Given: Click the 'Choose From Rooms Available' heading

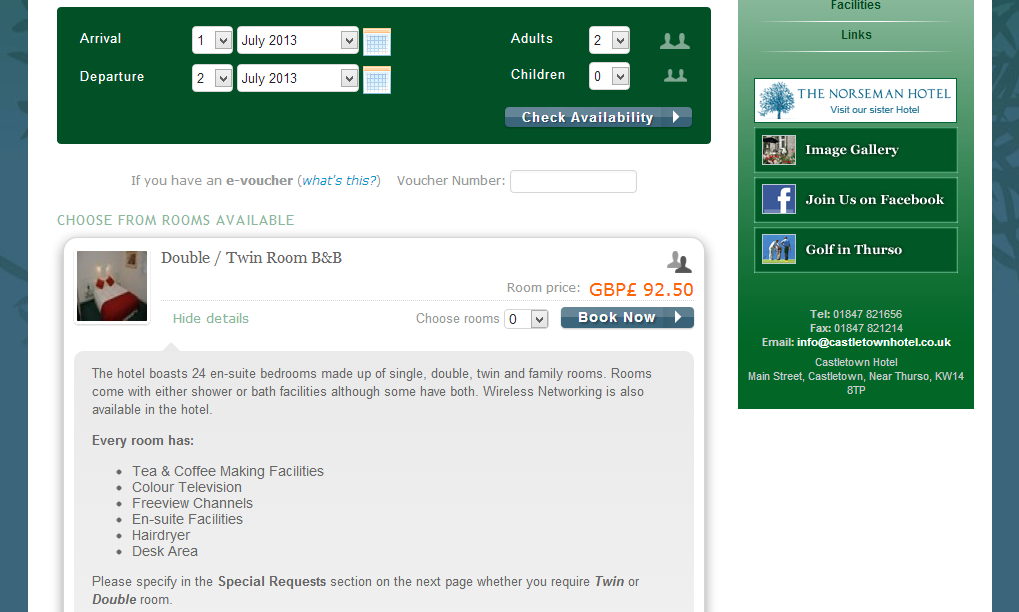Looking at the screenshot, I should (175, 220).
